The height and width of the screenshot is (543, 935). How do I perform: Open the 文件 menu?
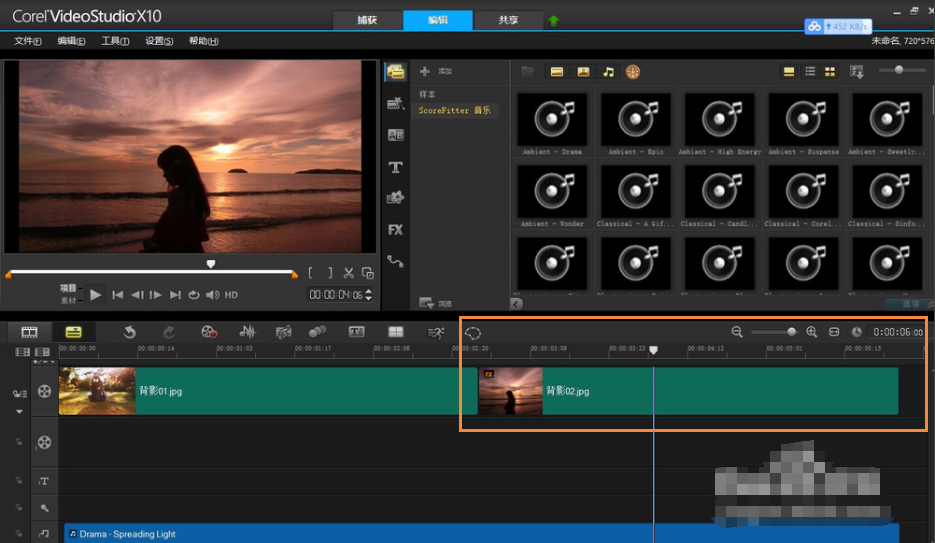[x=27, y=41]
